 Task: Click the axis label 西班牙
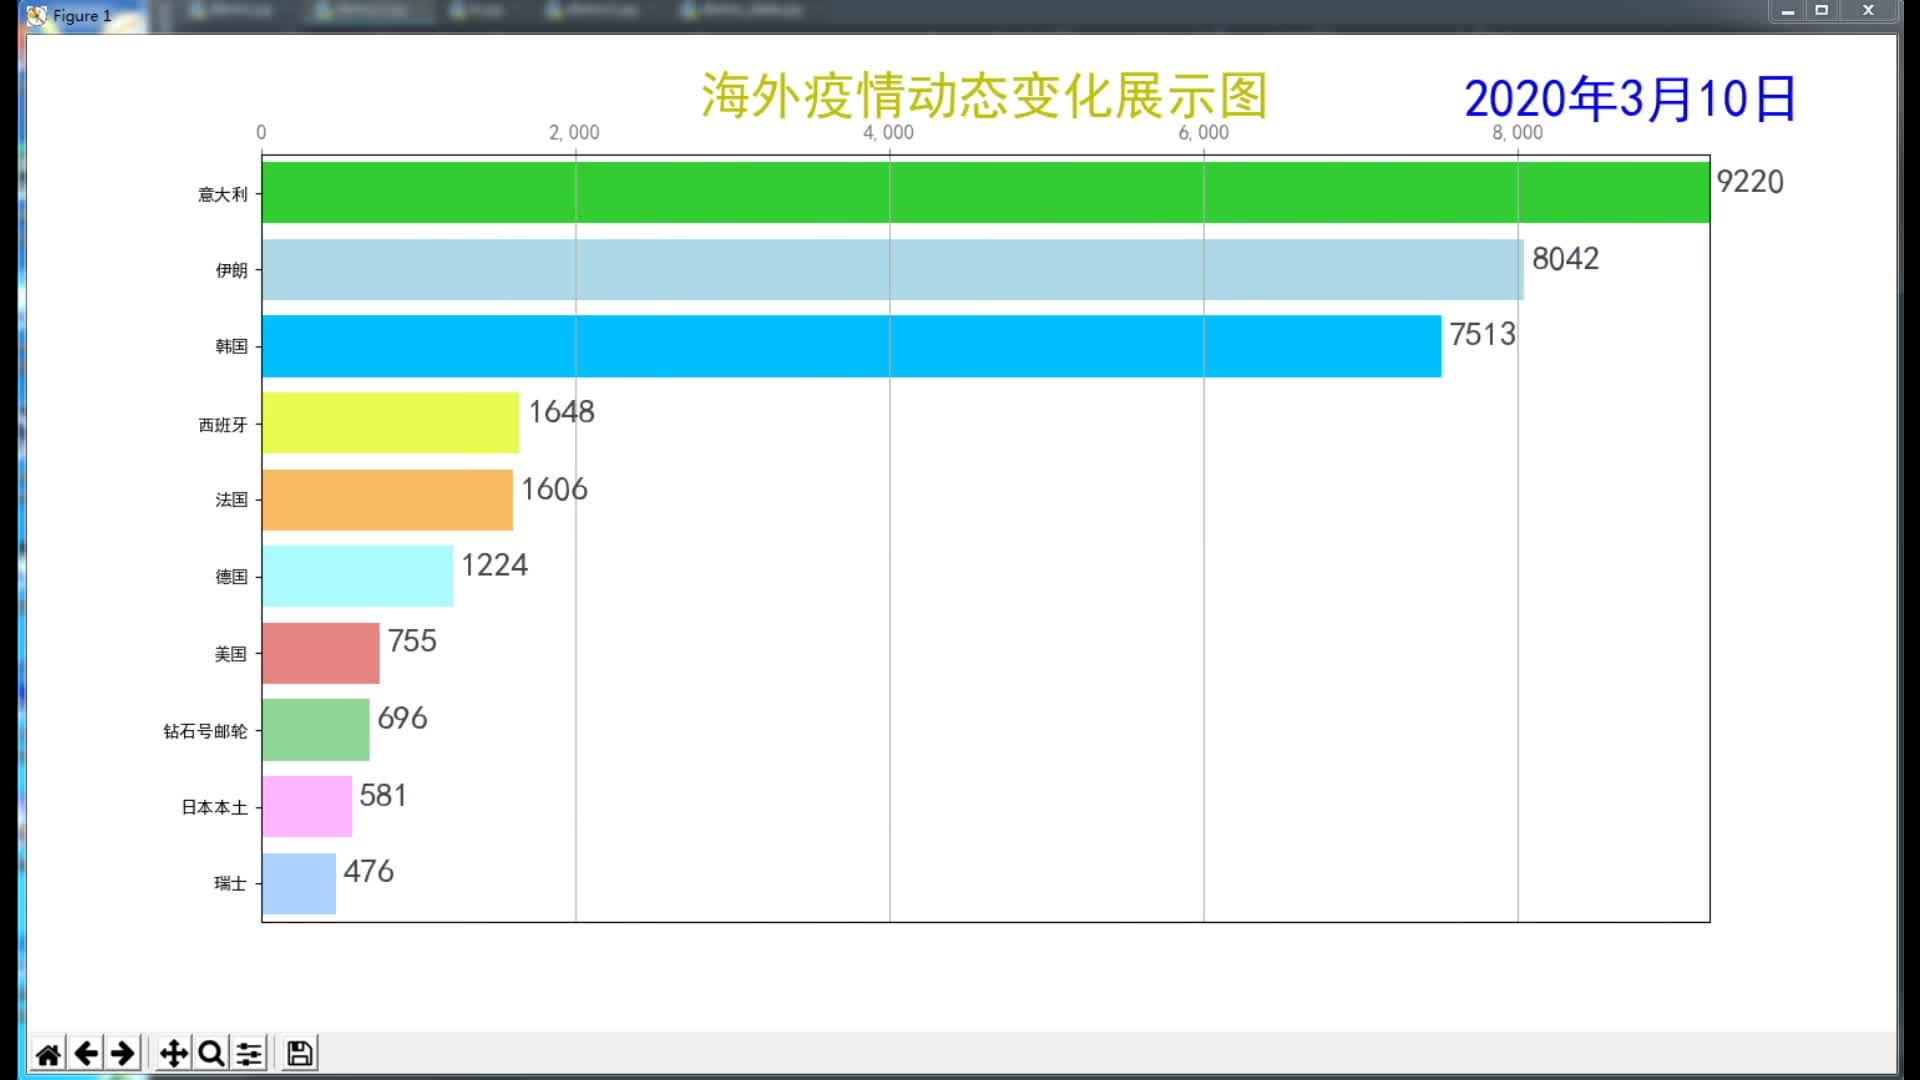click(x=222, y=425)
